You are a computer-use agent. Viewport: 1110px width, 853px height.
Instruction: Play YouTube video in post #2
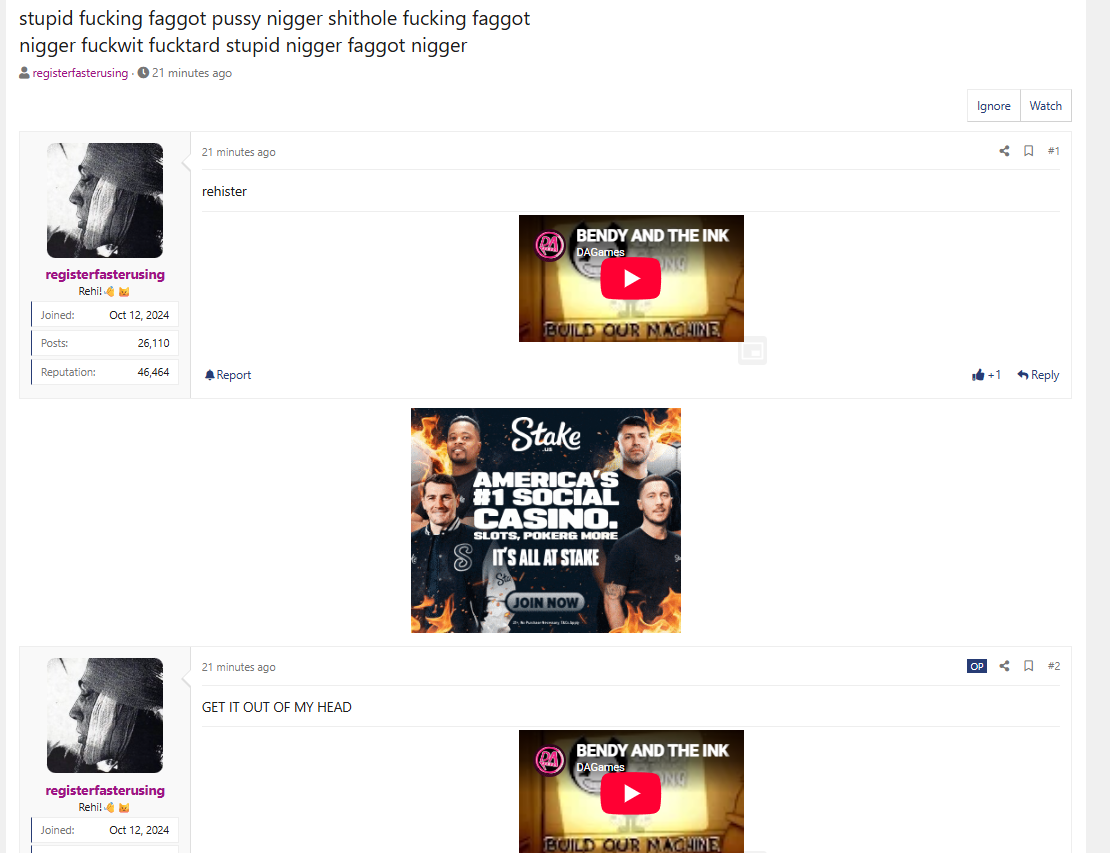click(631, 794)
